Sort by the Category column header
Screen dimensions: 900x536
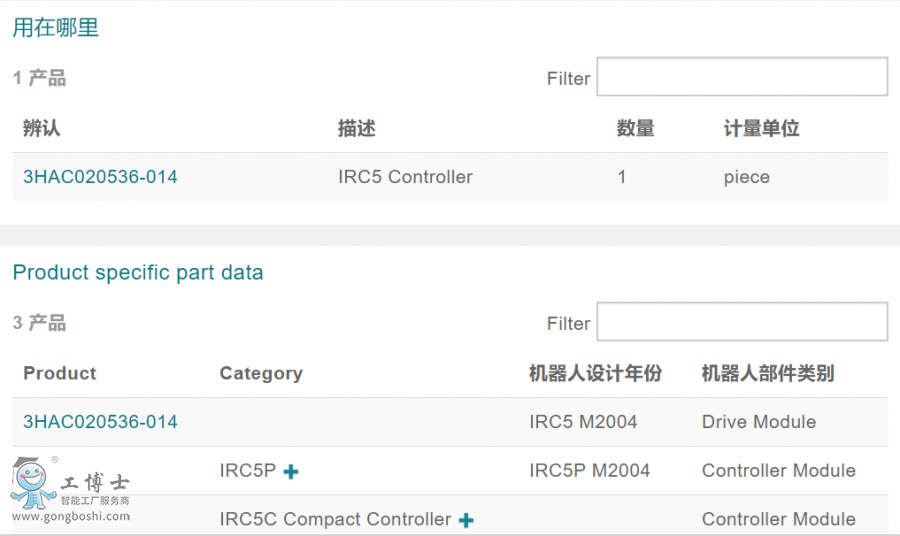coord(261,374)
